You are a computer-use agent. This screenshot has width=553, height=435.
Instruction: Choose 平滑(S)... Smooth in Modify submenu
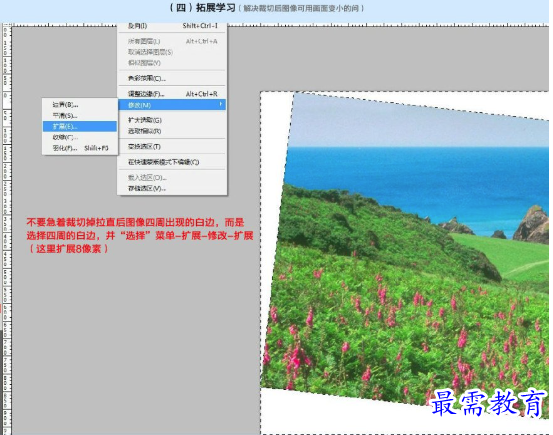click(x=80, y=115)
